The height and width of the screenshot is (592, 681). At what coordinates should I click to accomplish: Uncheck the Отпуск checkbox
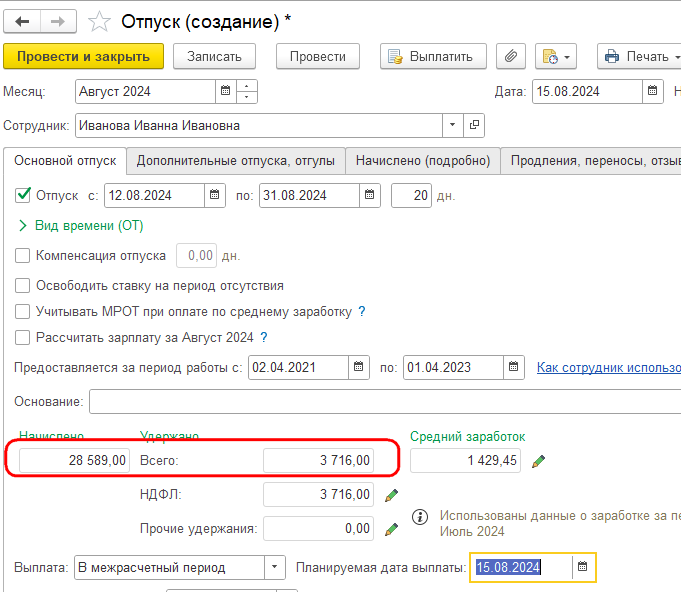point(23,195)
